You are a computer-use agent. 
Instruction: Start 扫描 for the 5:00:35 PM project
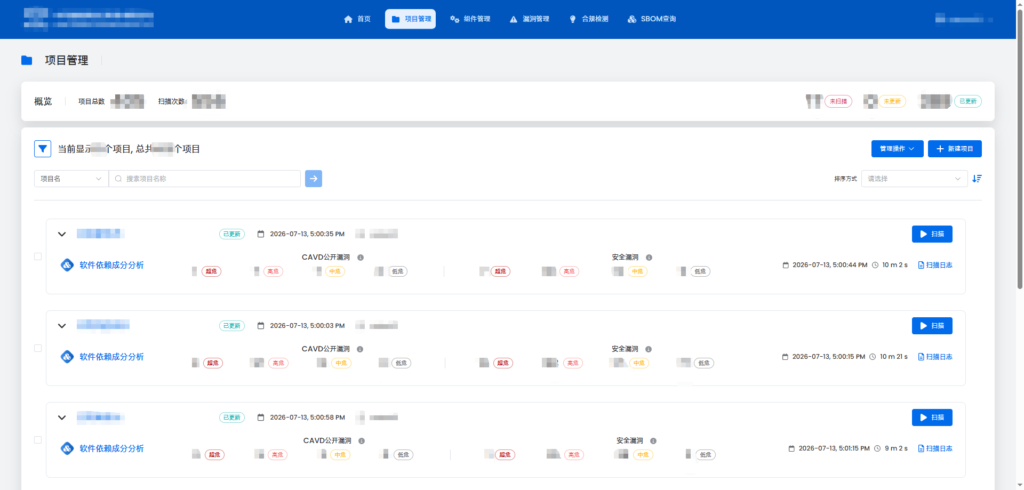tap(932, 234)
